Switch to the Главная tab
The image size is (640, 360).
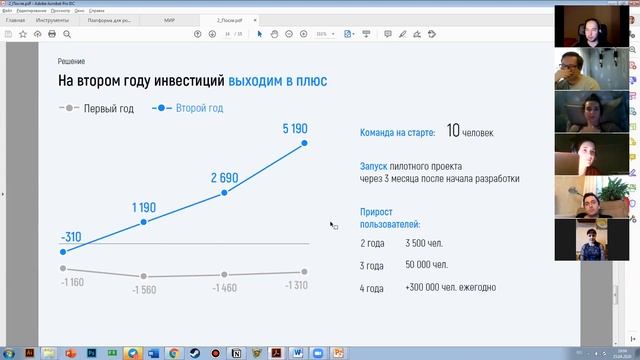[16, 20]
